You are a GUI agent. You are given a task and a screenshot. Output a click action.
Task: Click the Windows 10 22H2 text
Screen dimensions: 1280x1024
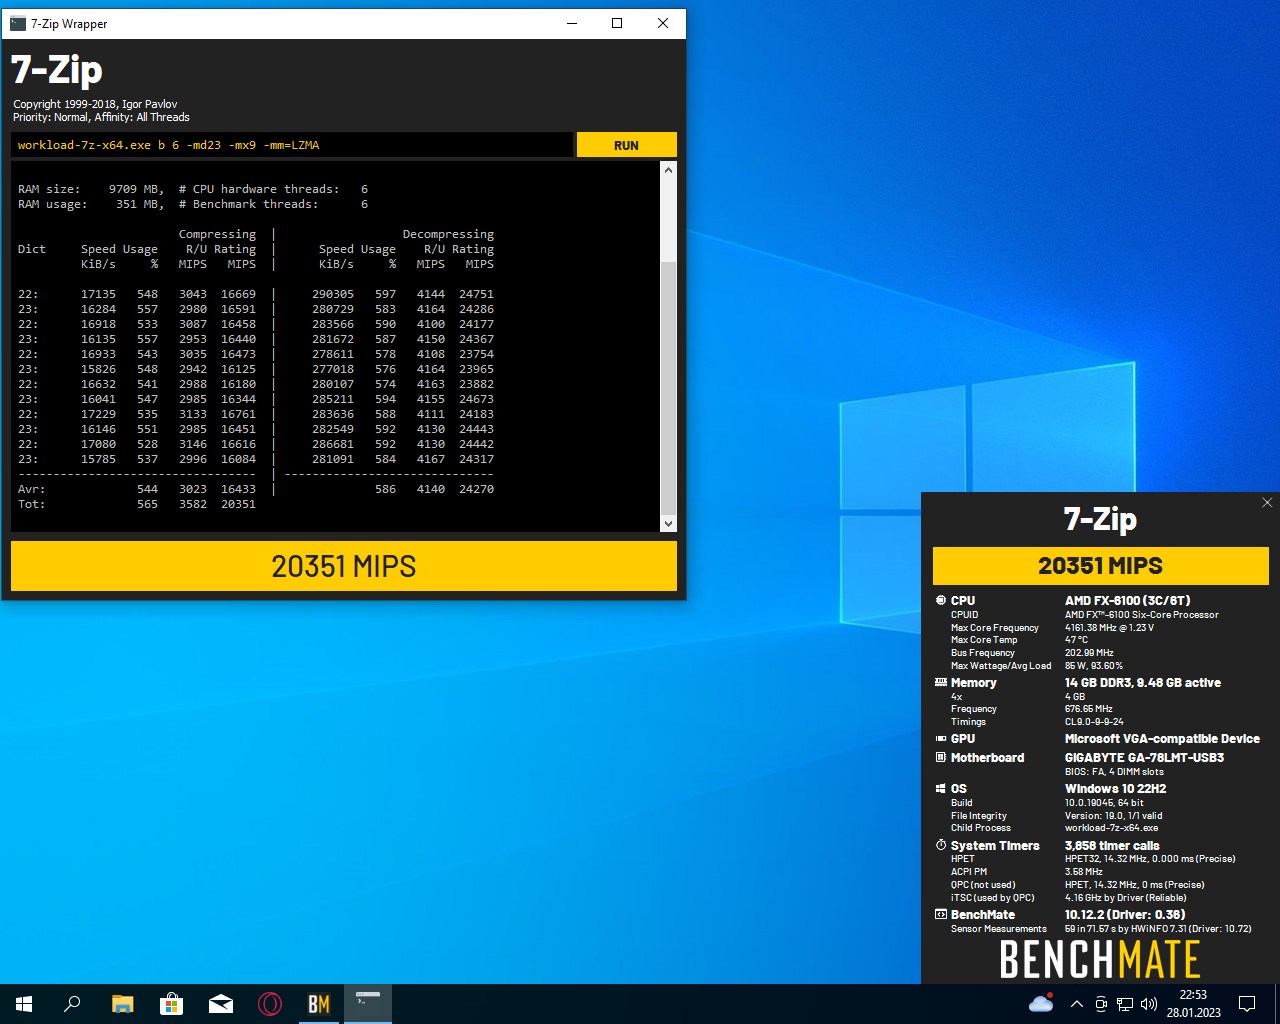click(1115, 789)
